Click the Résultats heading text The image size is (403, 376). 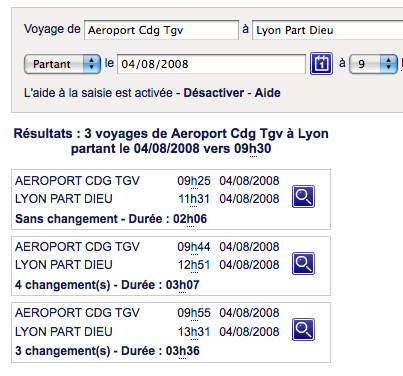[x=171, y=141]
